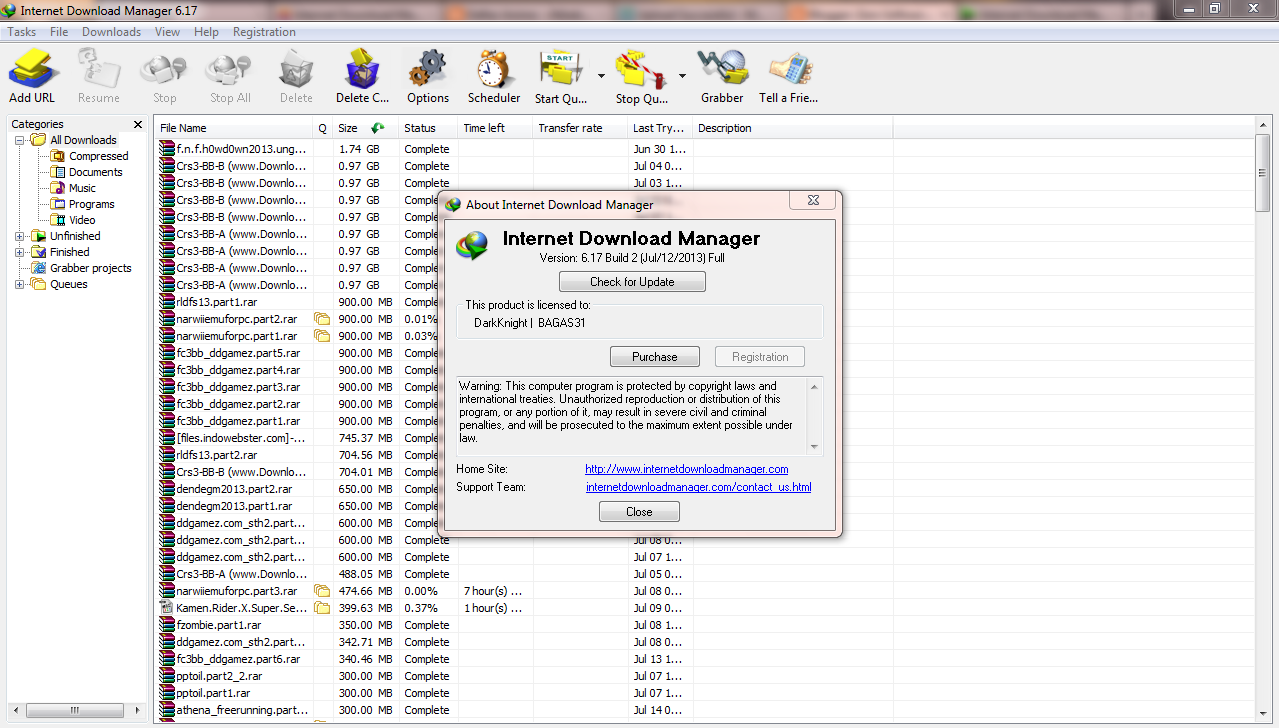This screenshot has width=1279, height=728.
Task: Click the Resume toolbar icon
Action: click(99, 70)
